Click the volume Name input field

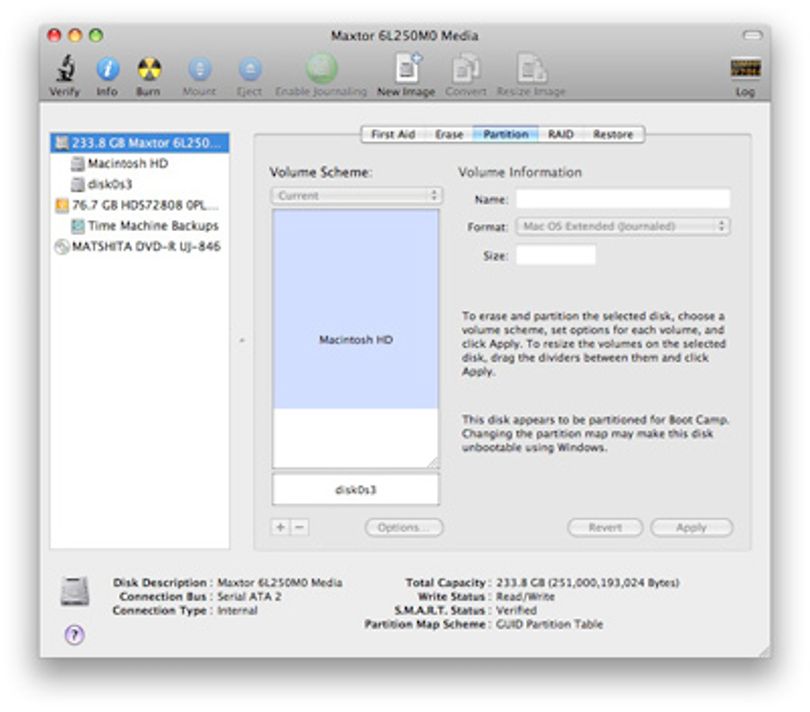click(x=623, y=199)
